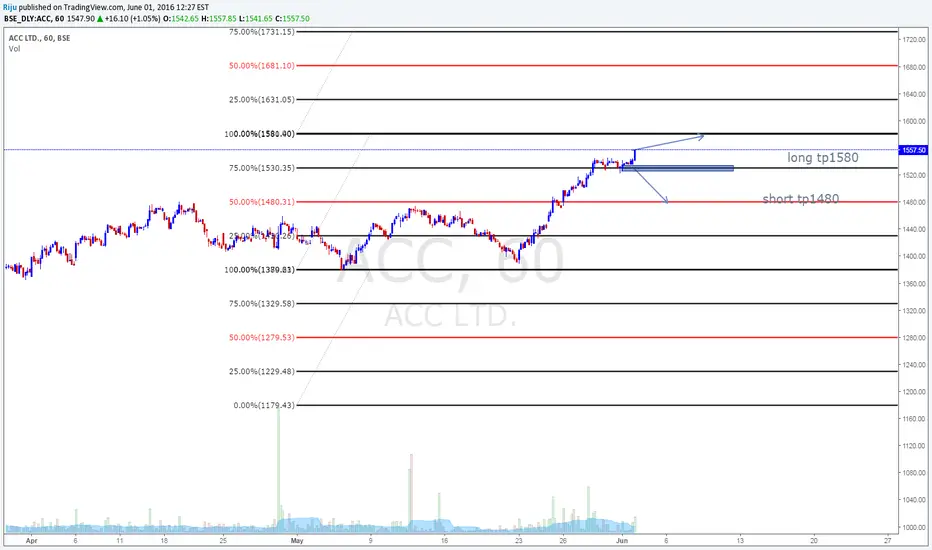Viewport: 932px width, 550px height.
Task: Click date 9 on the time axis
Action: tap(370, 540)
